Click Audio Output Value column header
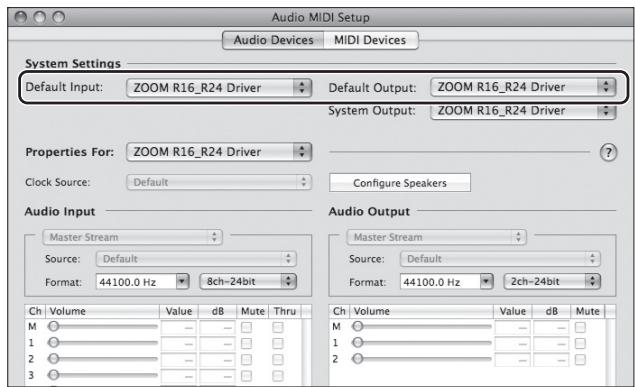This screenshot has height=387, width=635. pyautogui.click(x=513, y=311)
